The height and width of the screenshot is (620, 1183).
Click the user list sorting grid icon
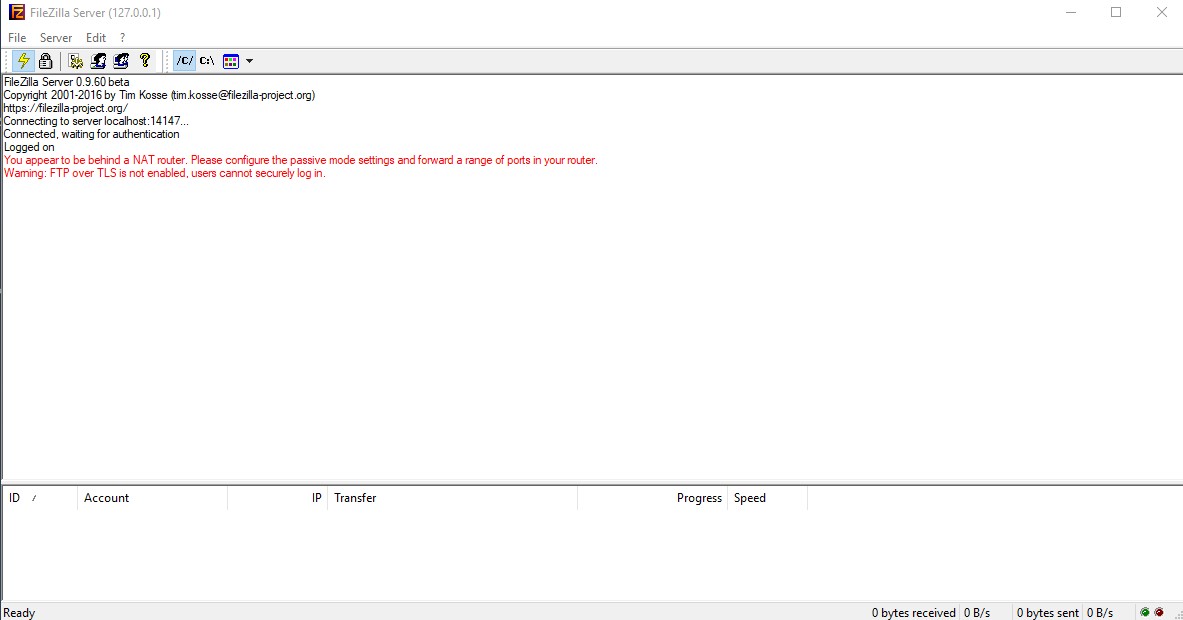point(231,61)
